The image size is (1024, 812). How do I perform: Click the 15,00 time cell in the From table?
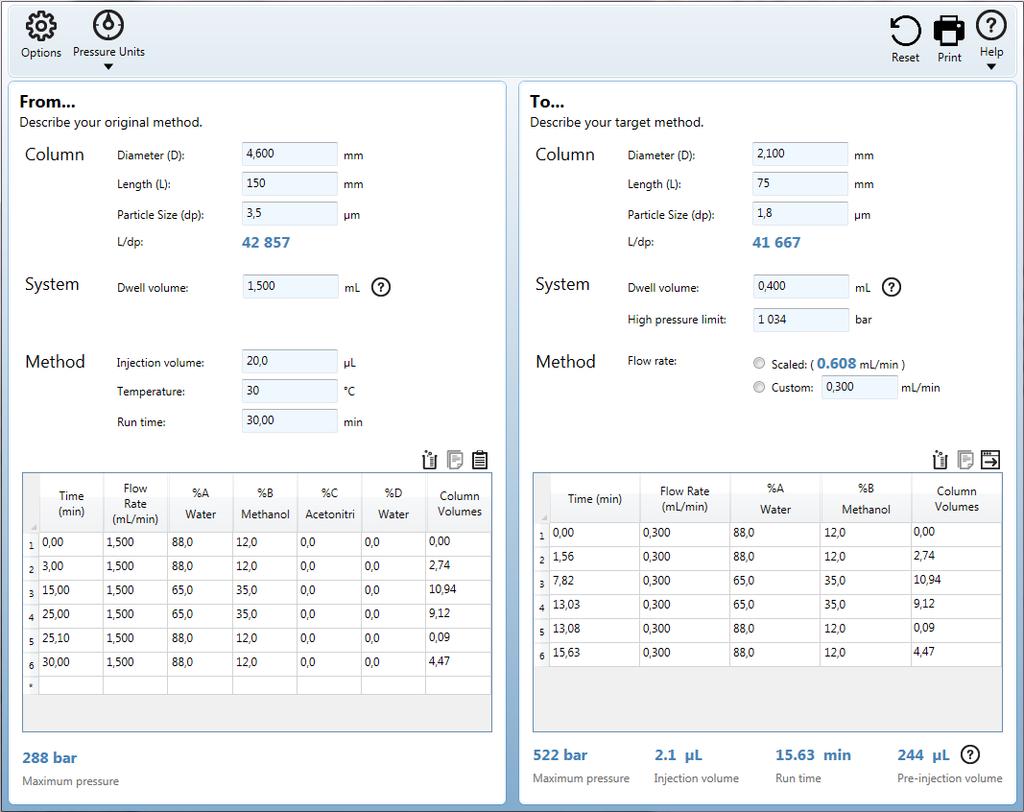(x=71, y=591)
